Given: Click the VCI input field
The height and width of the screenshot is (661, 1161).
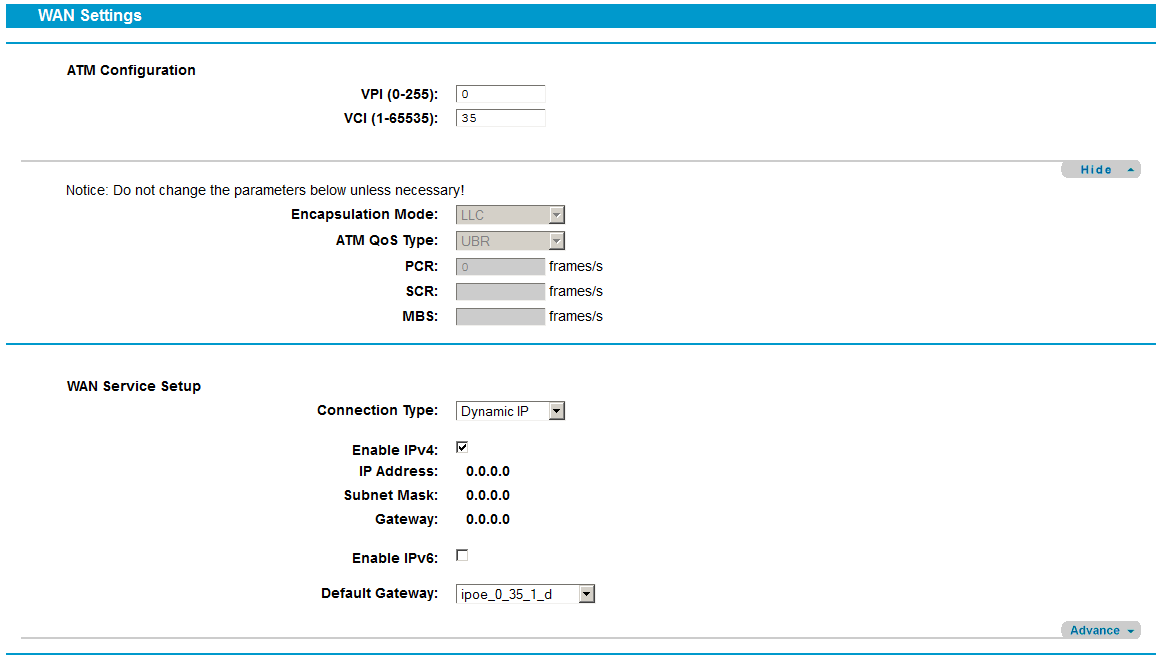Looking at the screenshot, I should tap(499, 117).
